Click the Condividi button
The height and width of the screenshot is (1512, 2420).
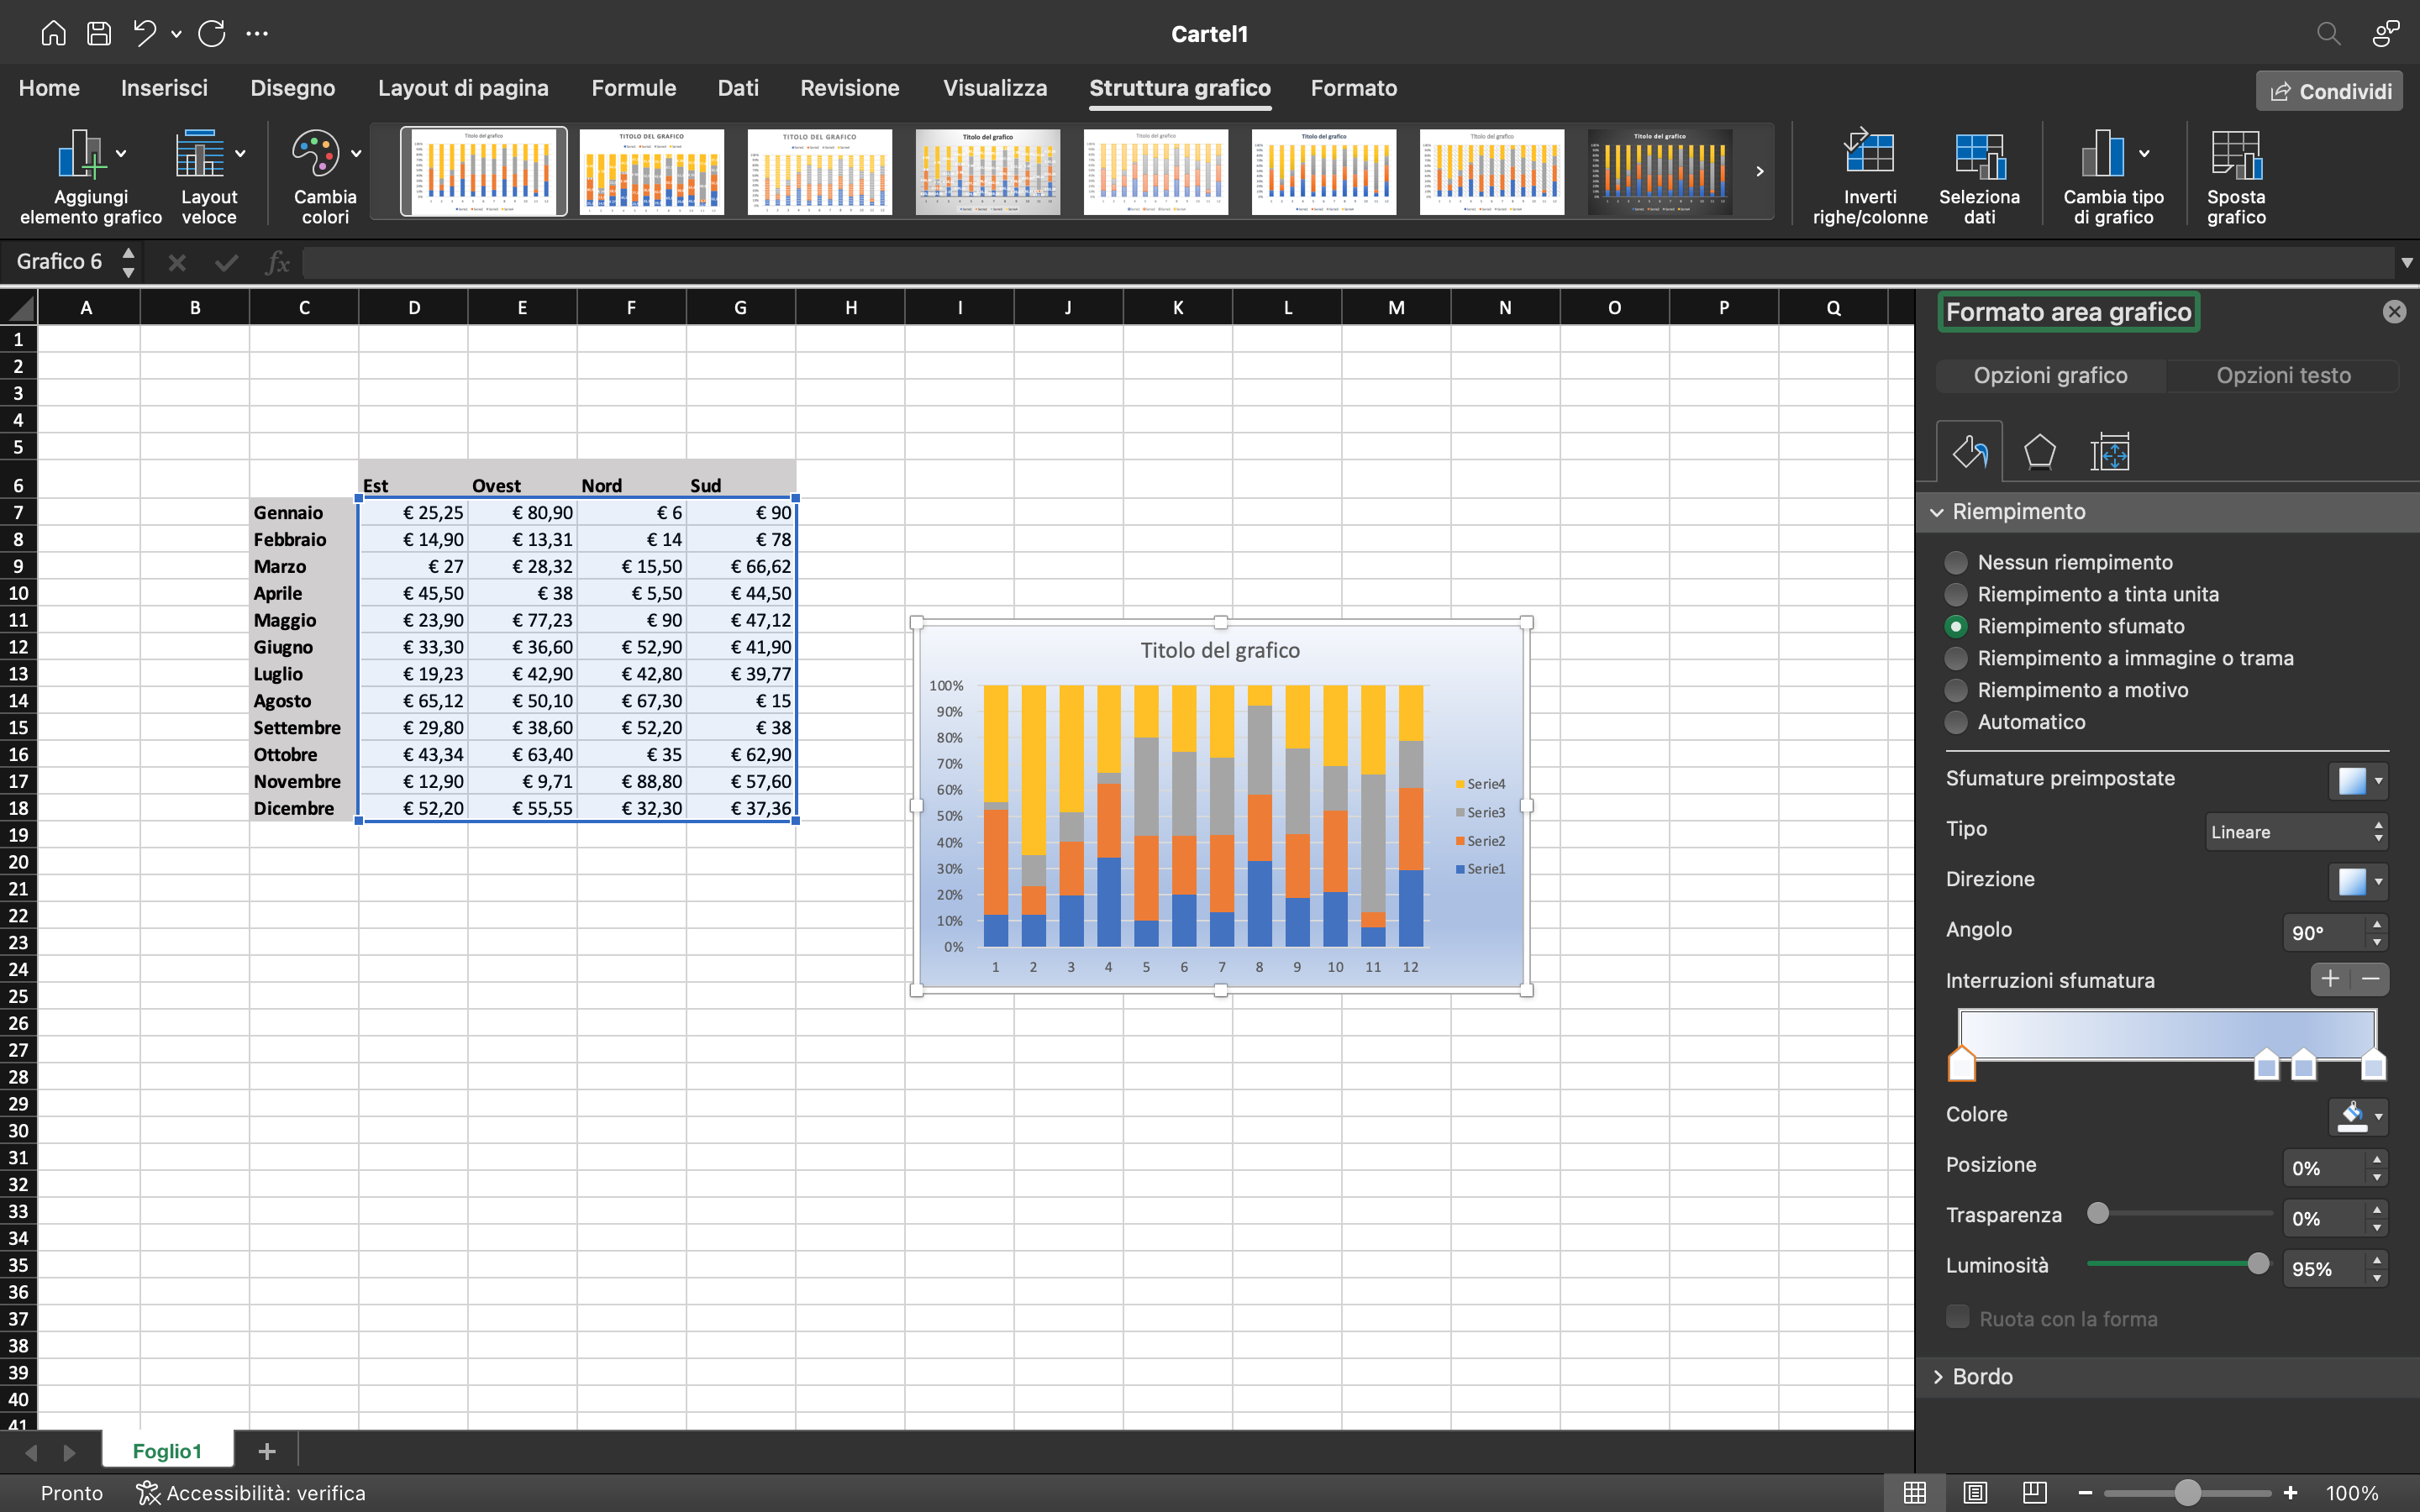click(x=2327, y=90)
